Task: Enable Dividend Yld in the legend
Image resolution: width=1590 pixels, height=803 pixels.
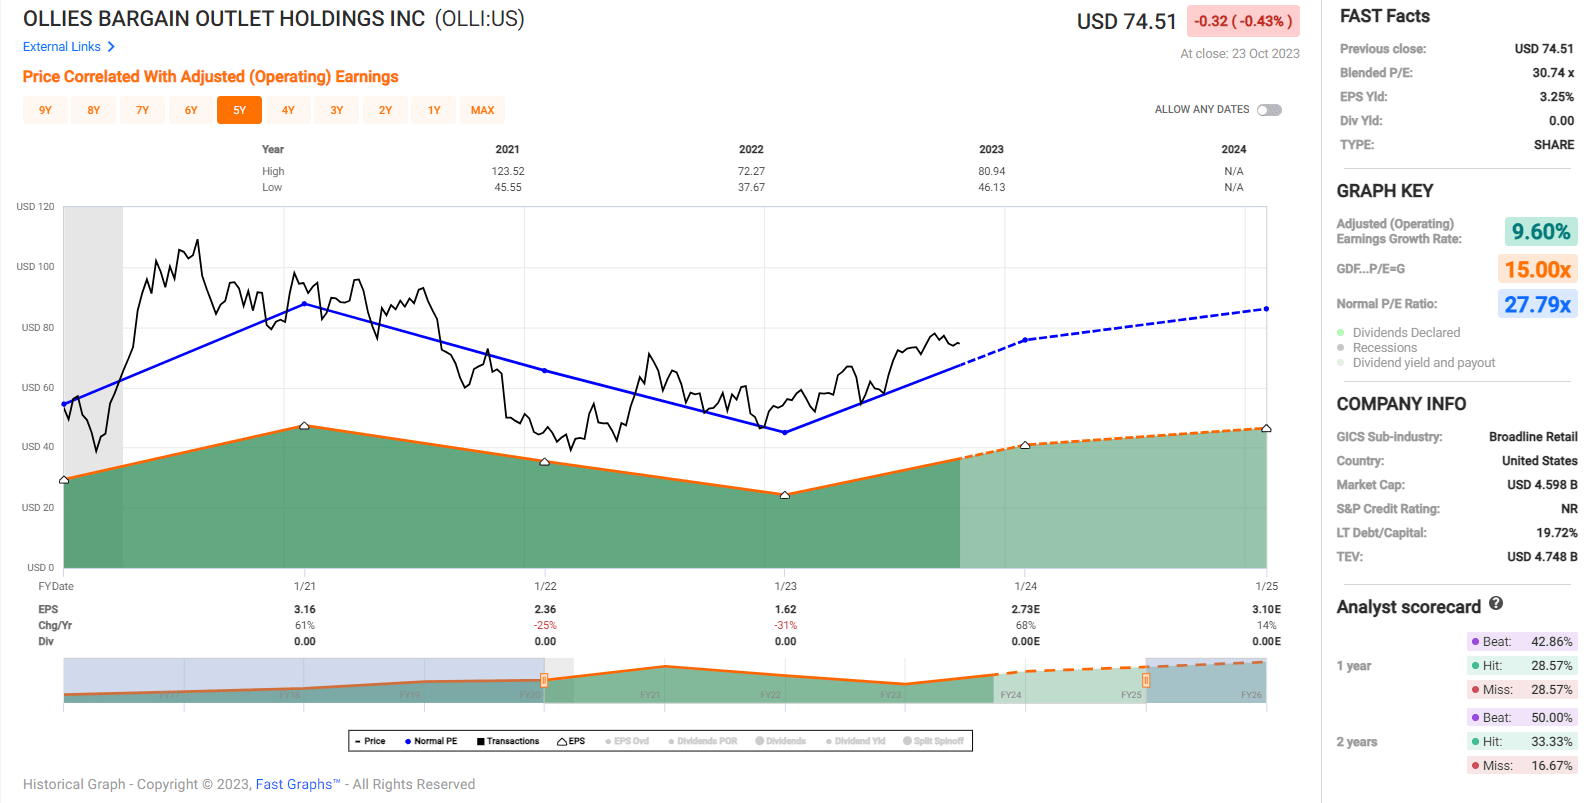Action: pos(856,741)
